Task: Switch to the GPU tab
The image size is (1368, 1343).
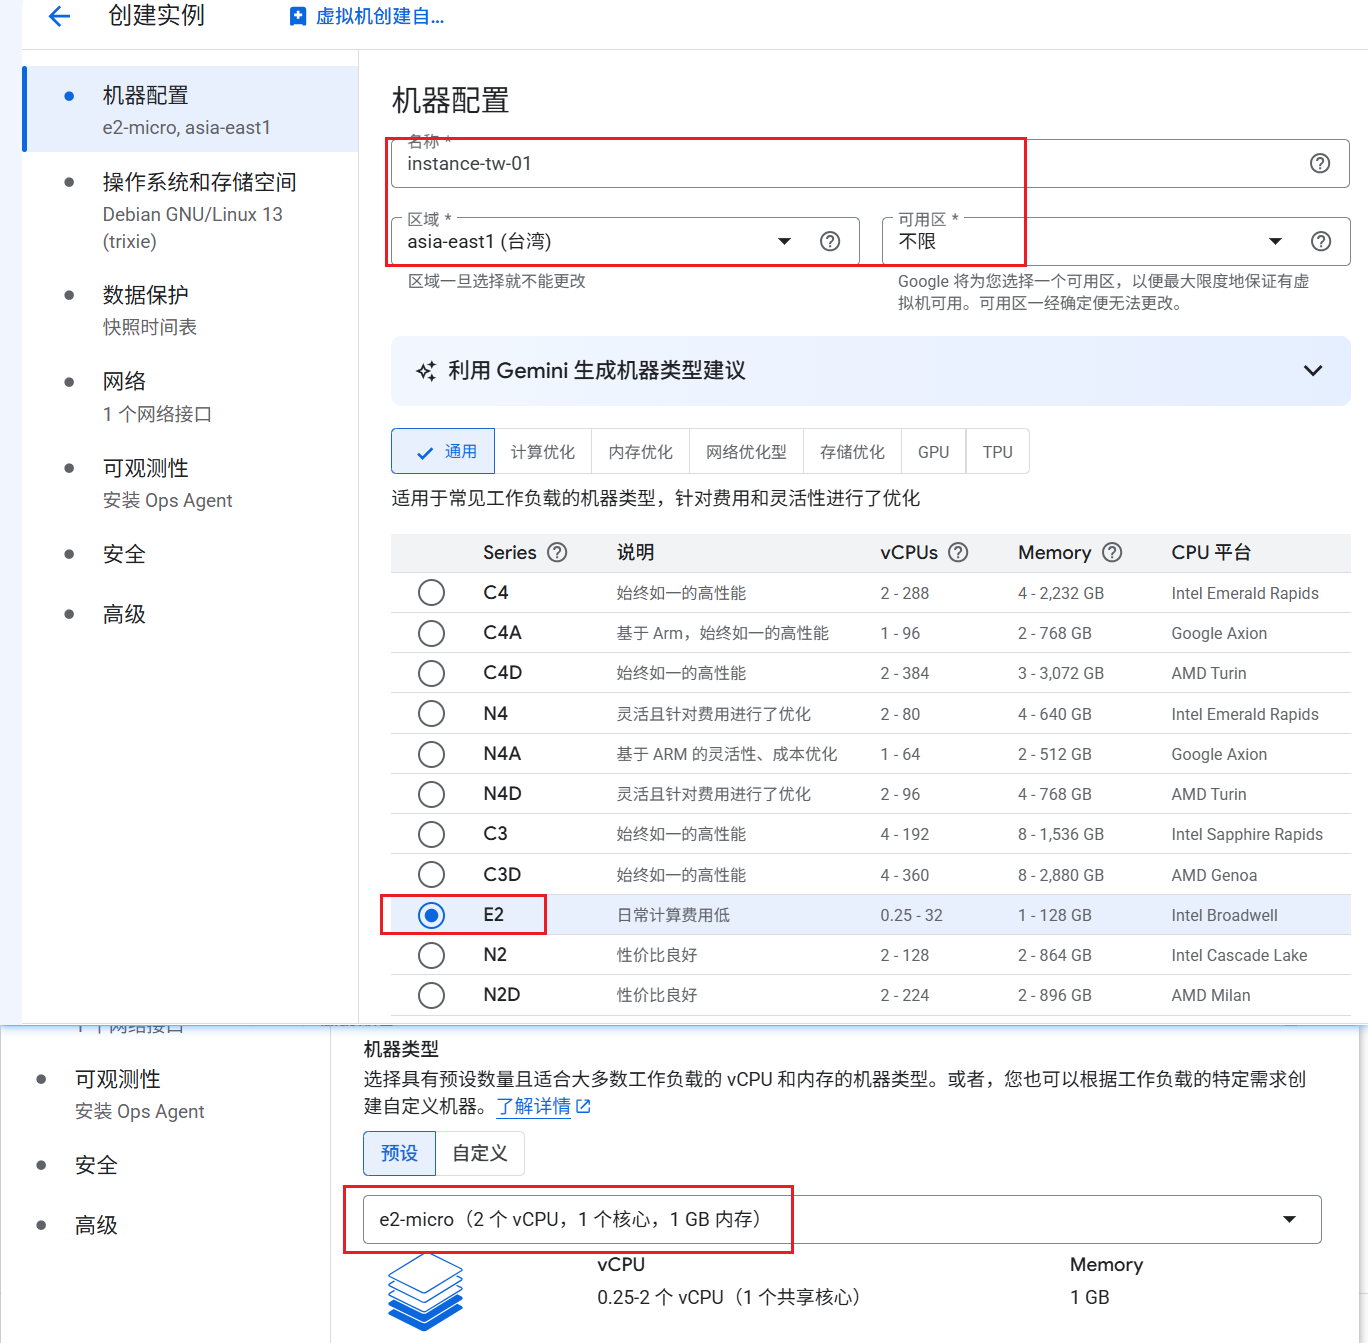Action: point(934,451)
